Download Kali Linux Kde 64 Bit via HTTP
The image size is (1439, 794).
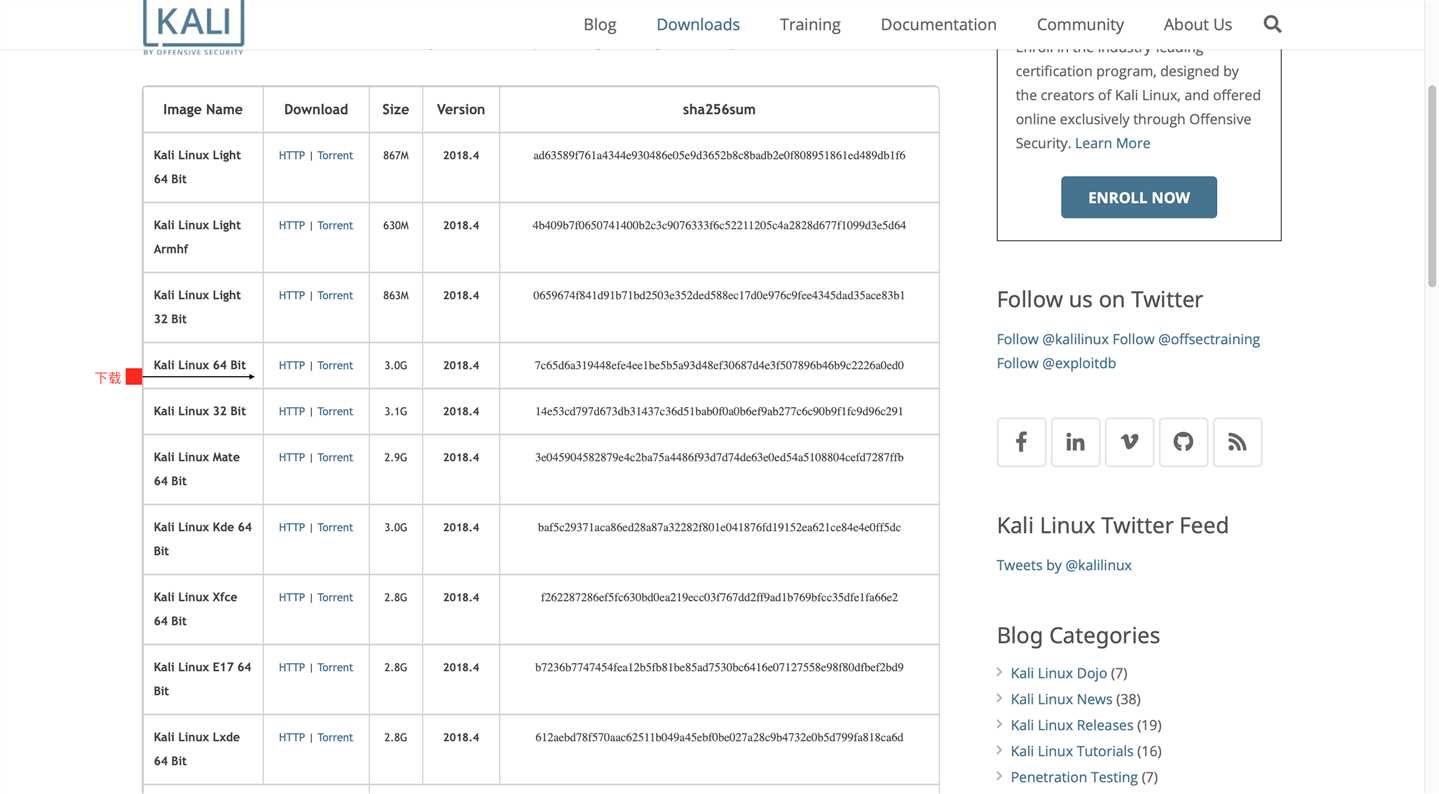(x=292, y=527)
